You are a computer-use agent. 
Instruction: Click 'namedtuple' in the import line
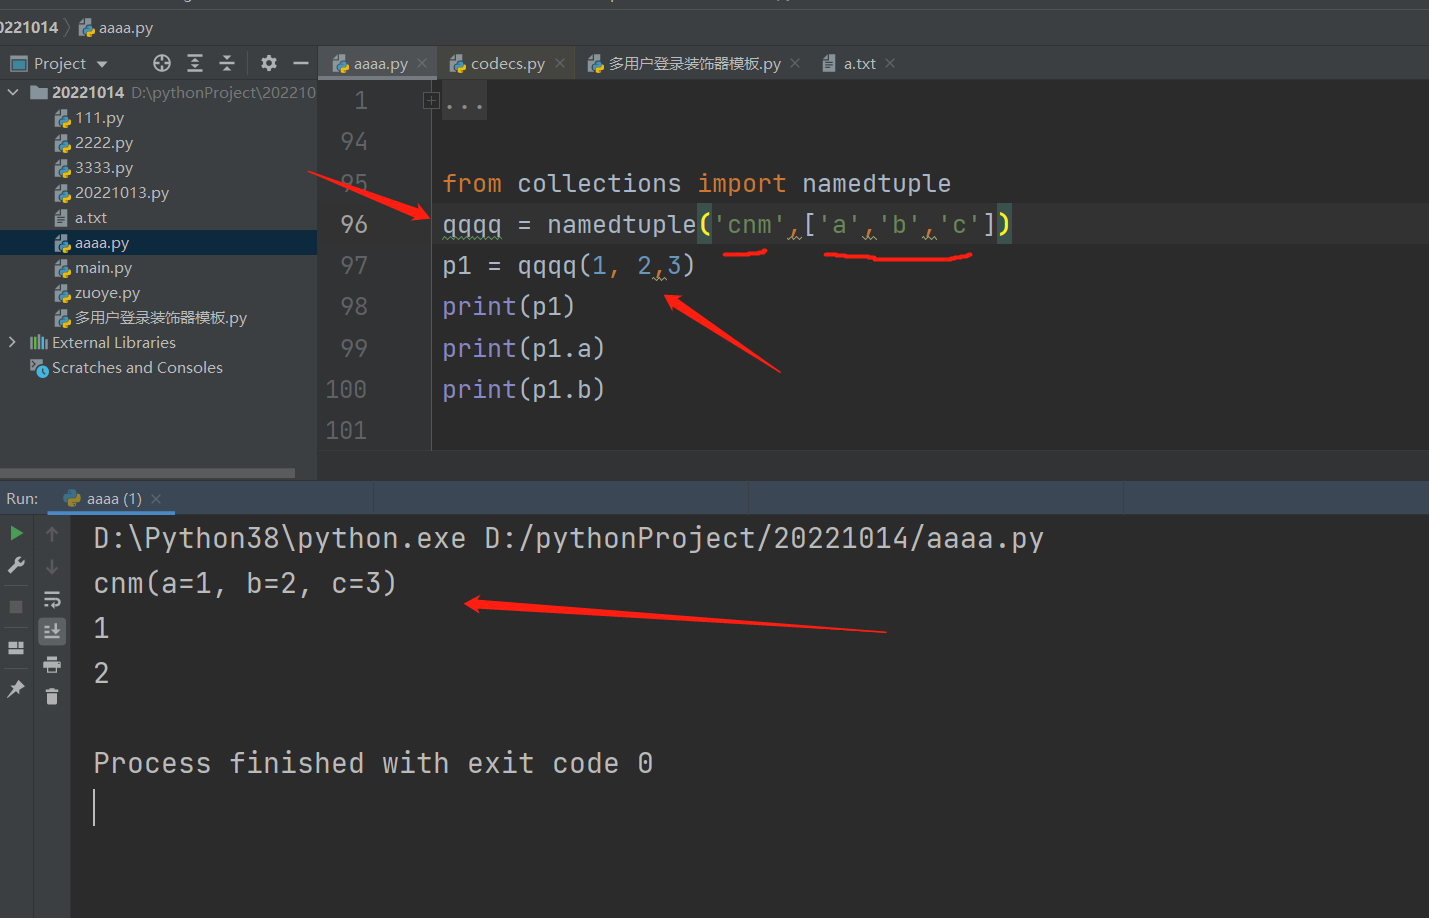[876, 184]
